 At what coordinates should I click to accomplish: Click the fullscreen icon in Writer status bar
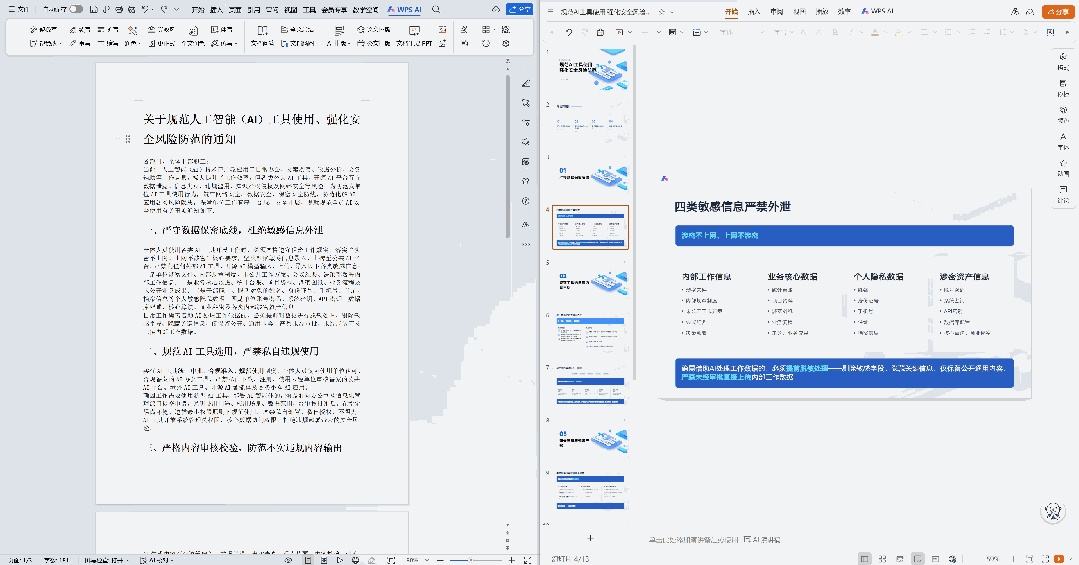527,560
